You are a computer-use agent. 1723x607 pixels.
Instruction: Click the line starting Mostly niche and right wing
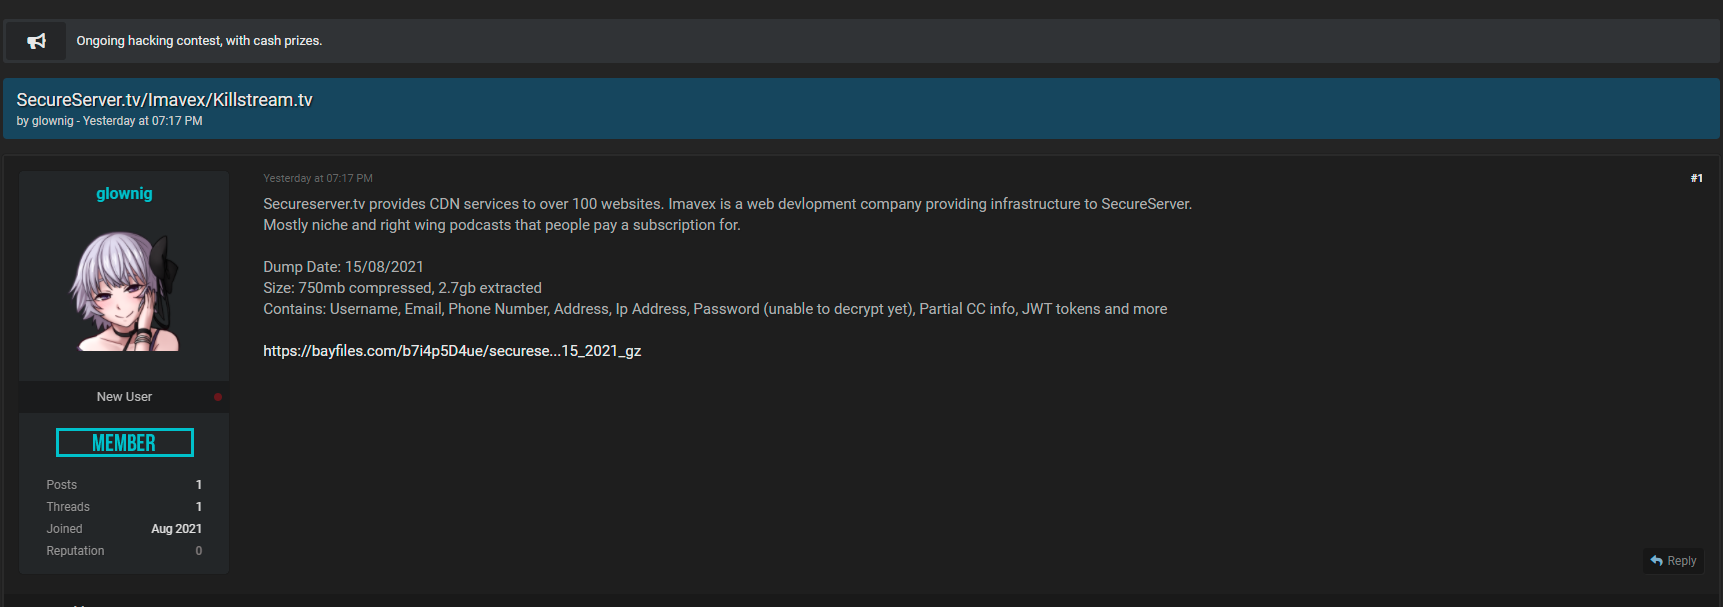pyautogui.click(x=502, y=225)
